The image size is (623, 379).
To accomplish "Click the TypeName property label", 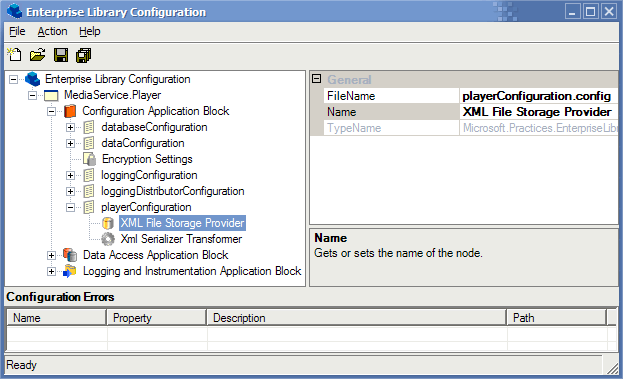I will coord(391,128).
